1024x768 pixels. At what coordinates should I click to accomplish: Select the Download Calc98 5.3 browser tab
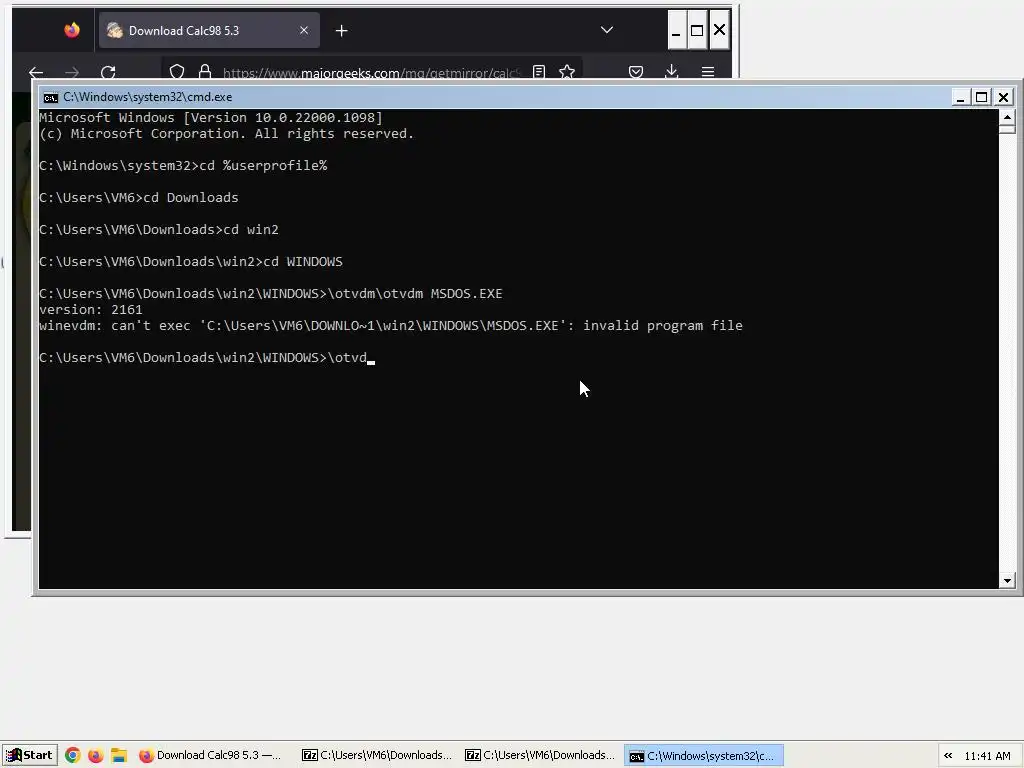[209, 30]
